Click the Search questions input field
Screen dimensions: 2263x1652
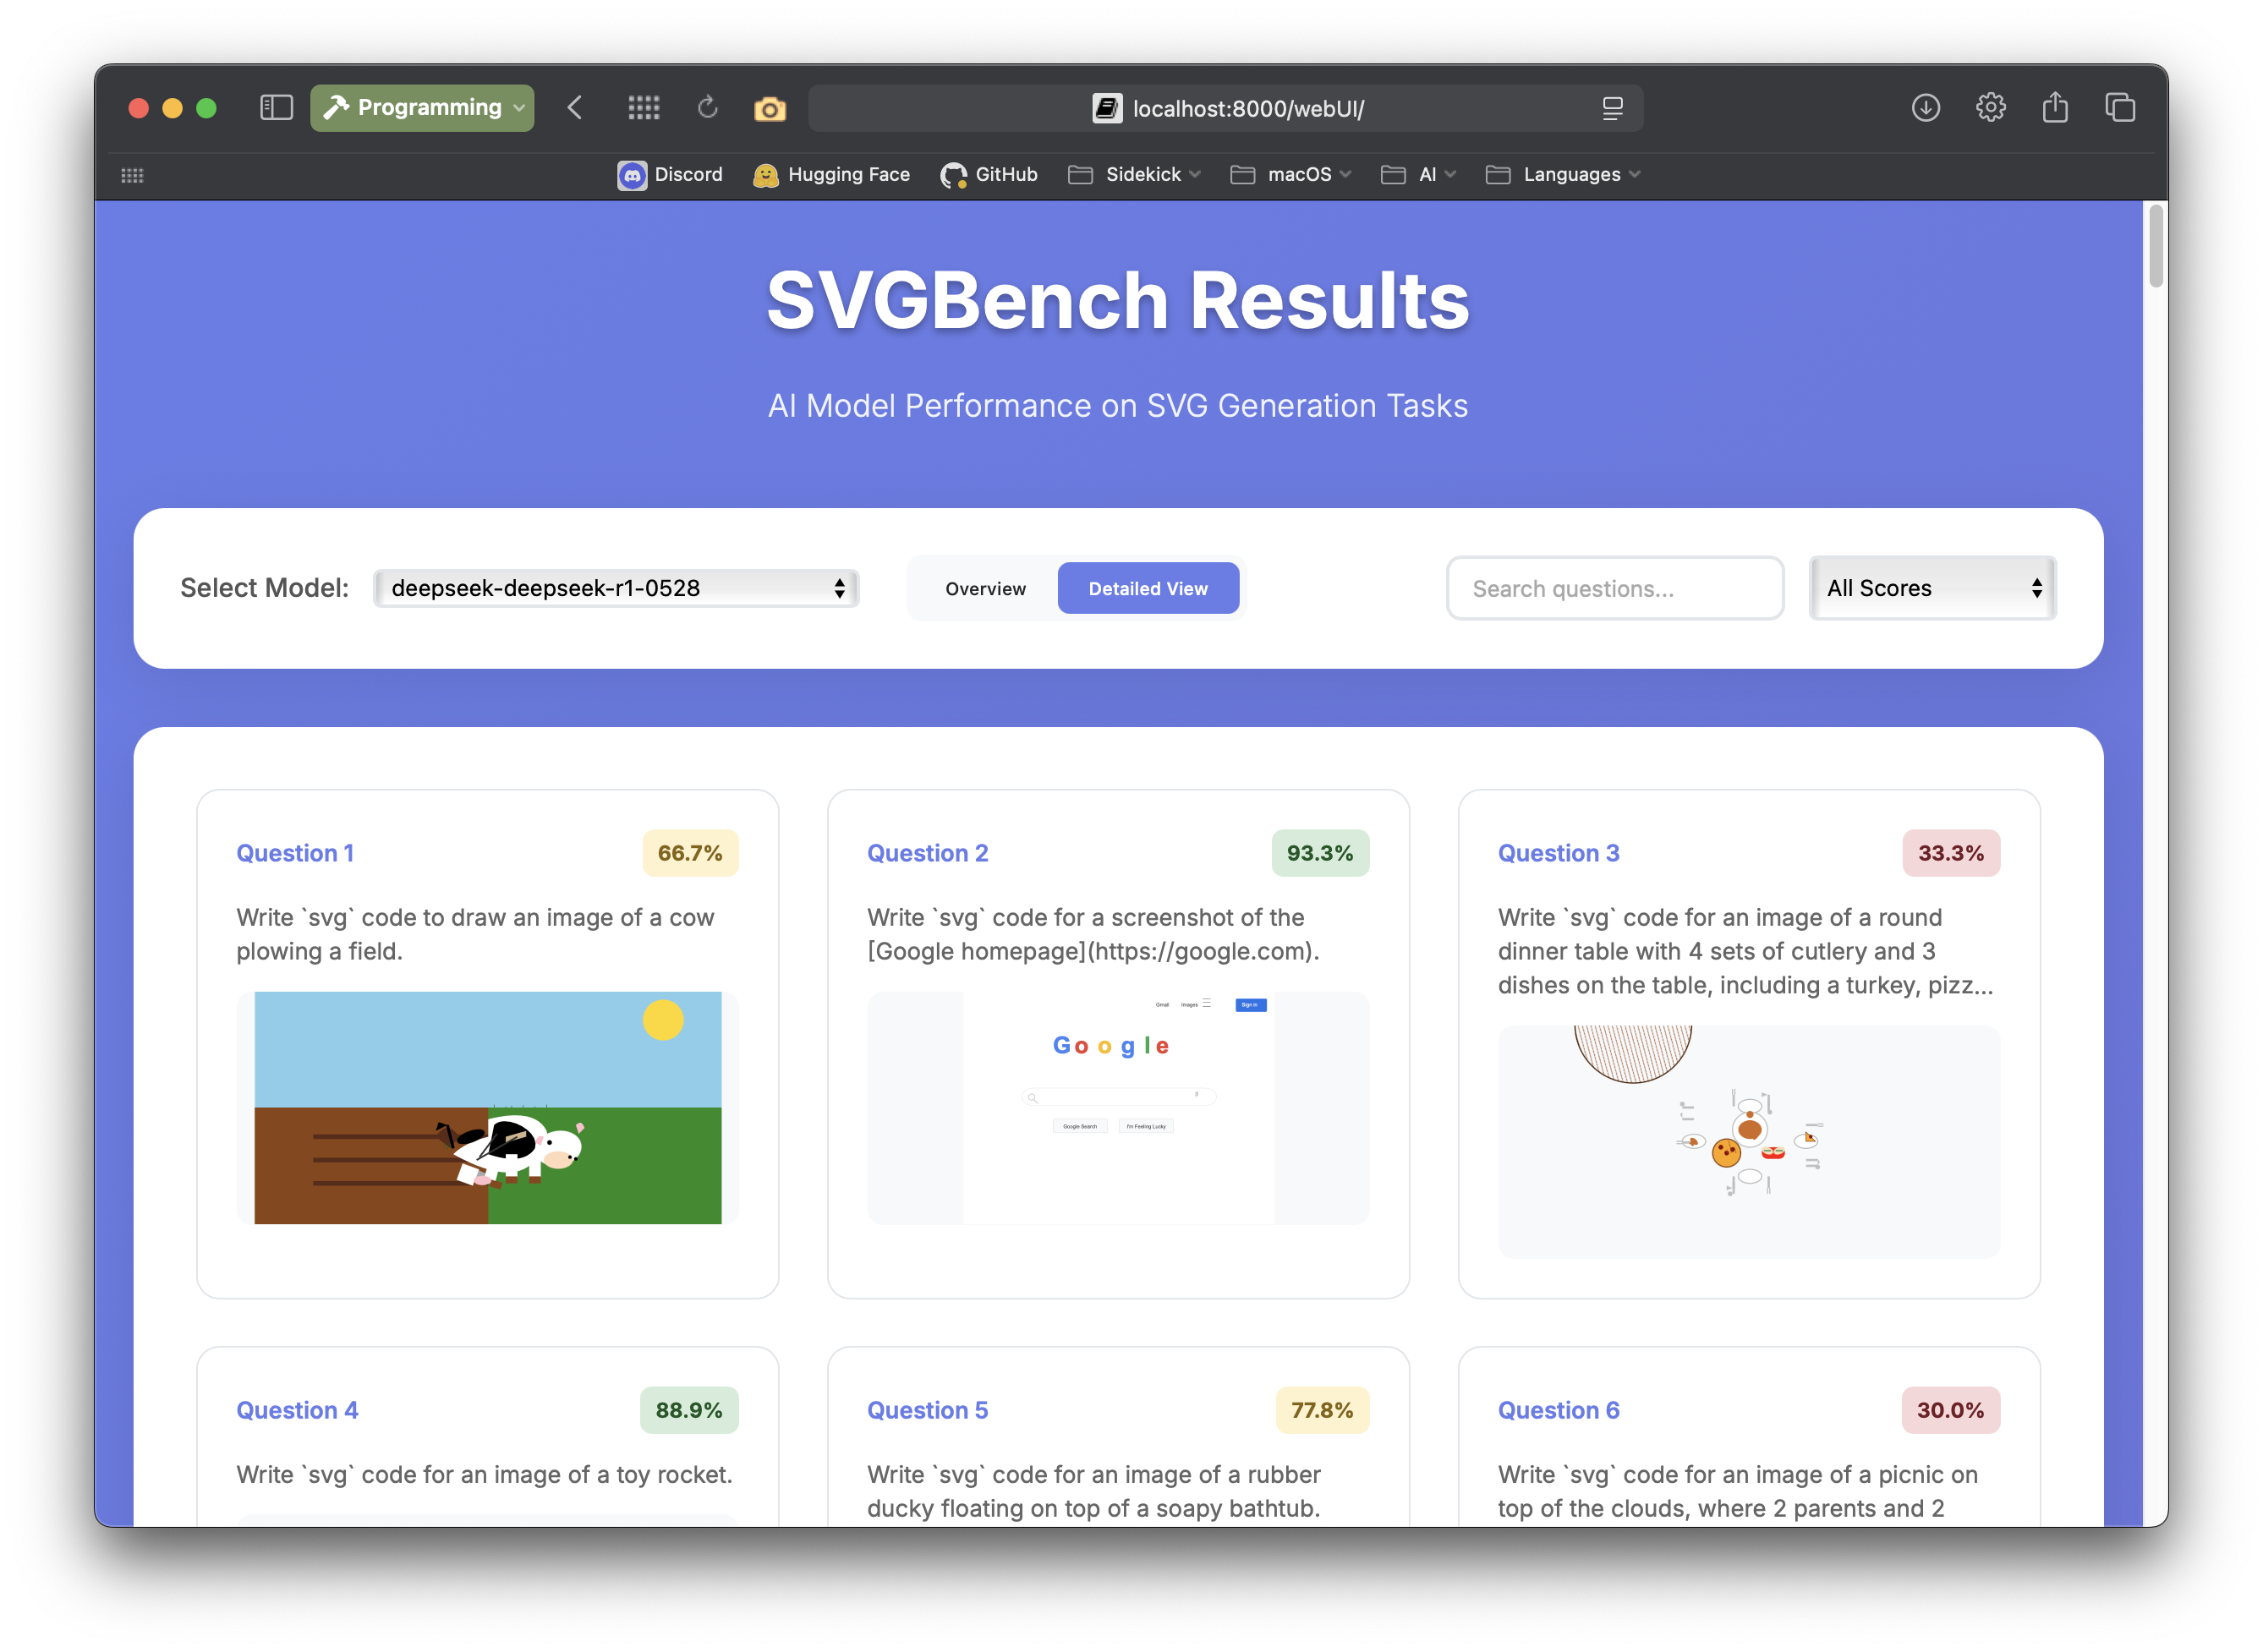pos(1615,588)
